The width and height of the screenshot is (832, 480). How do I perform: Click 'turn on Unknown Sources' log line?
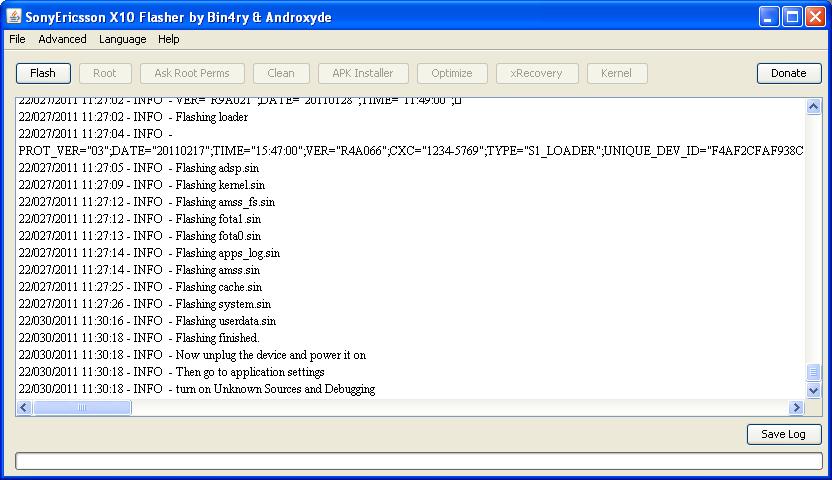(x=197, y=388)
